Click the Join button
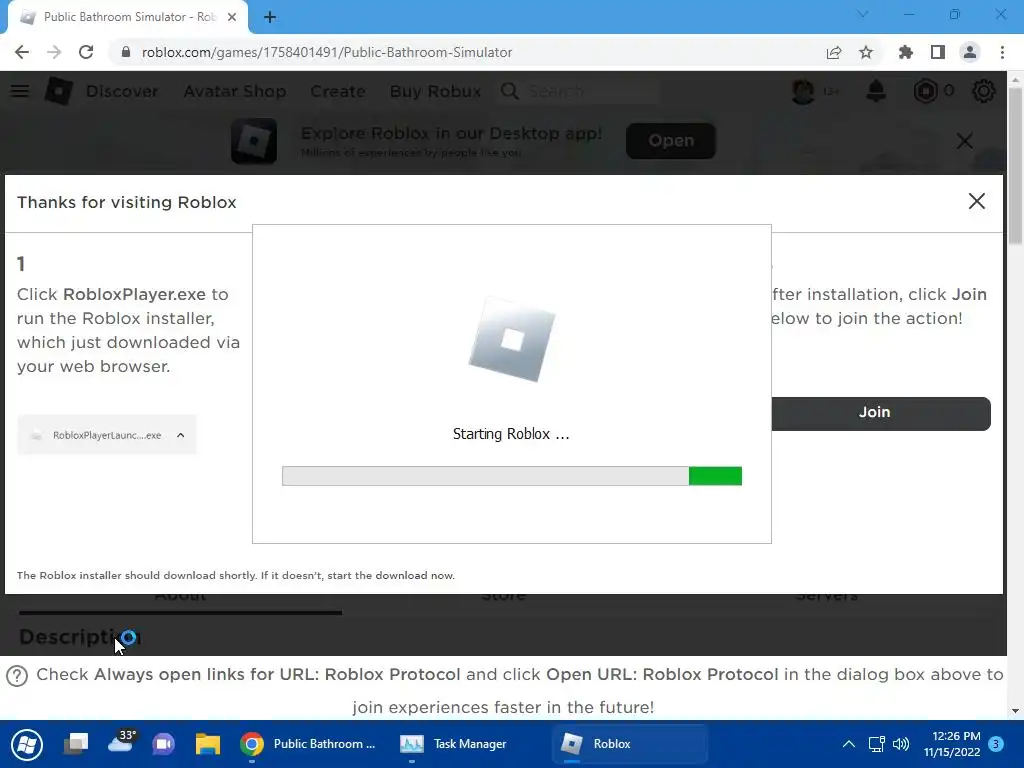 coord(881,413)
